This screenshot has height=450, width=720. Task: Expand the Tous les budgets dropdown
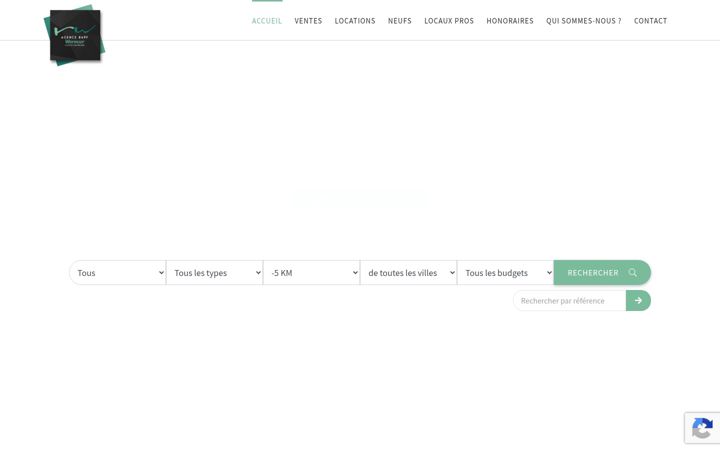click(505, 273)
